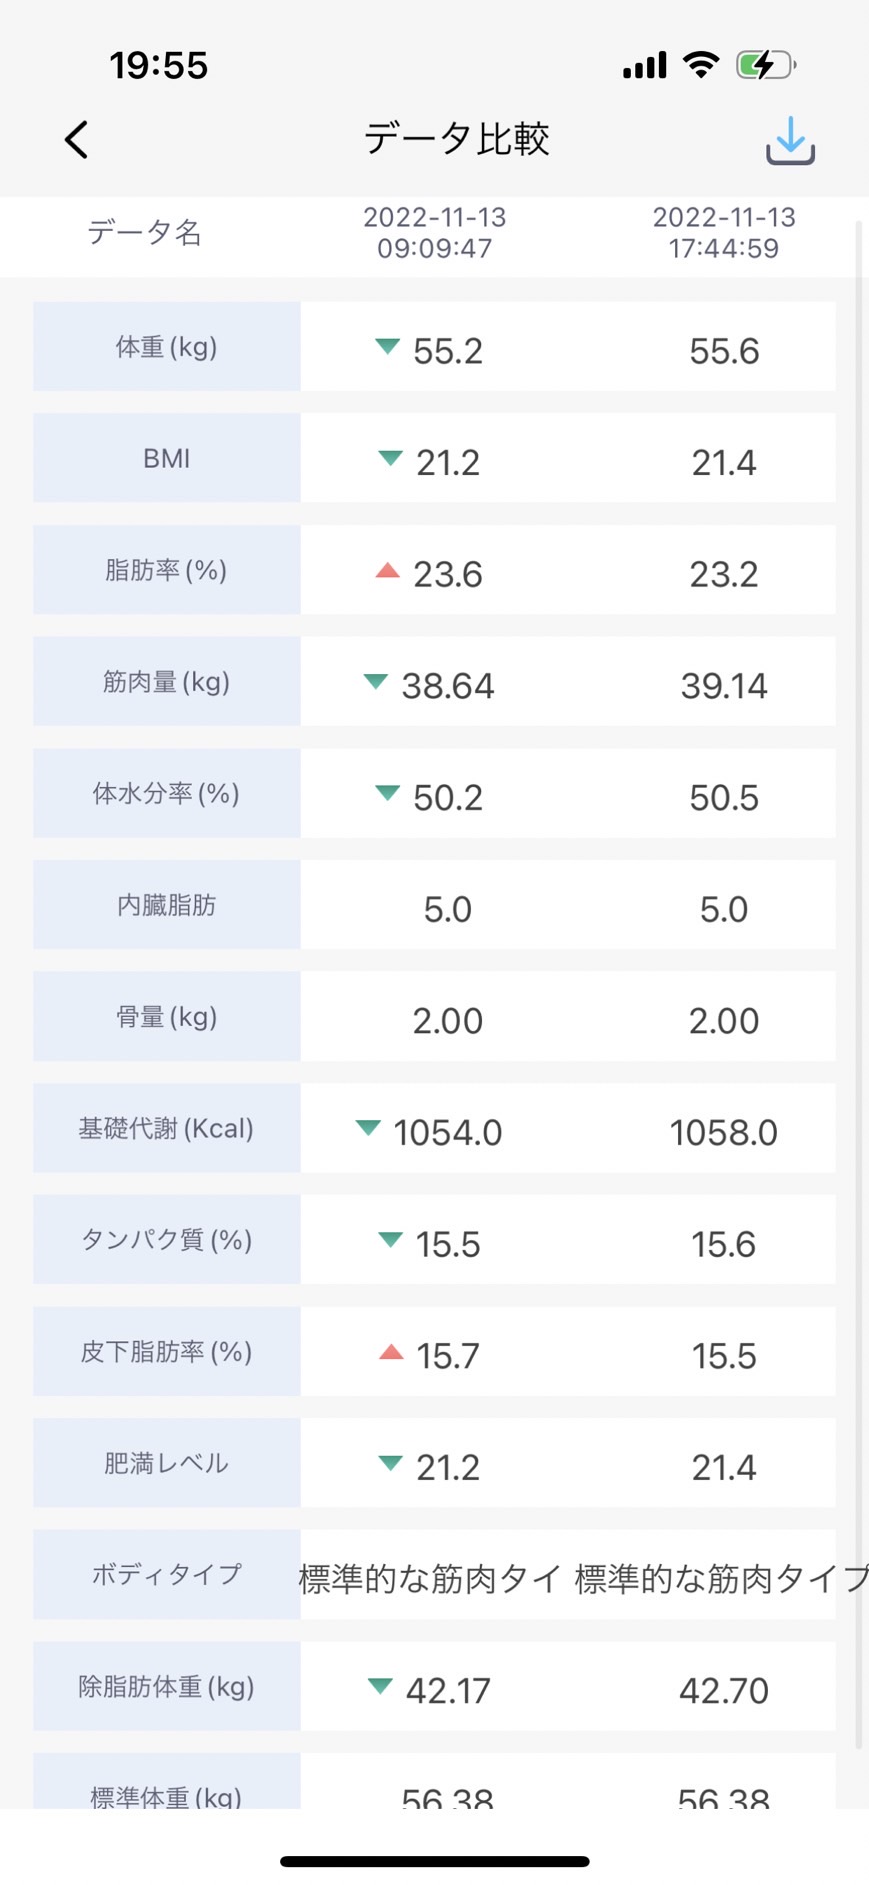
Task: Tap the ボディタイプ row label
Action: 167,1574
